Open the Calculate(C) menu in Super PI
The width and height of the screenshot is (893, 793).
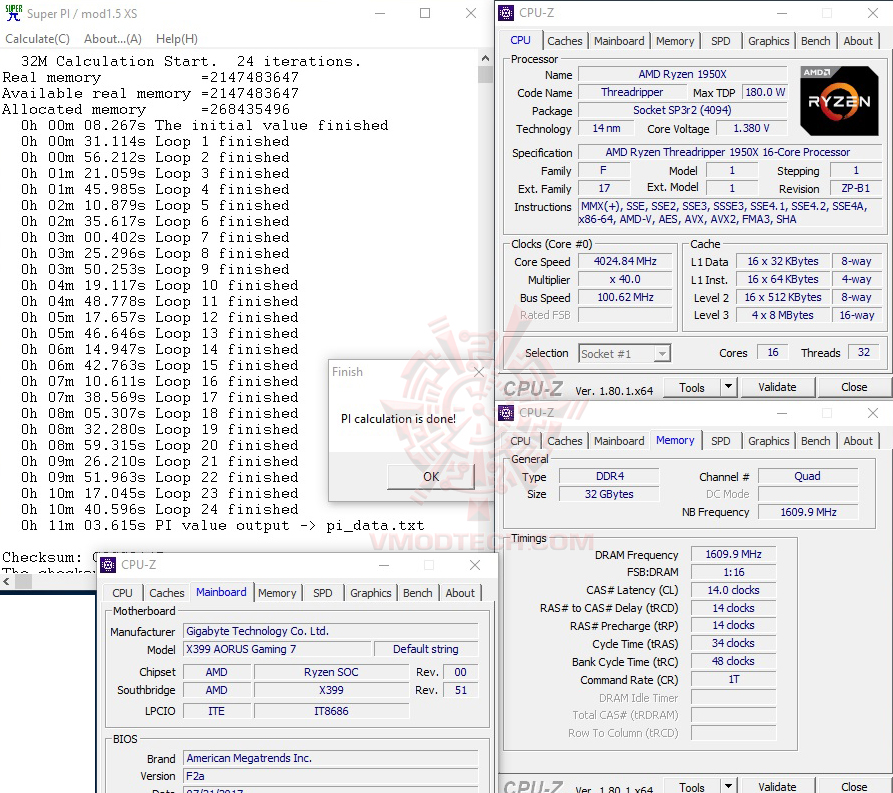coord(38,39)
